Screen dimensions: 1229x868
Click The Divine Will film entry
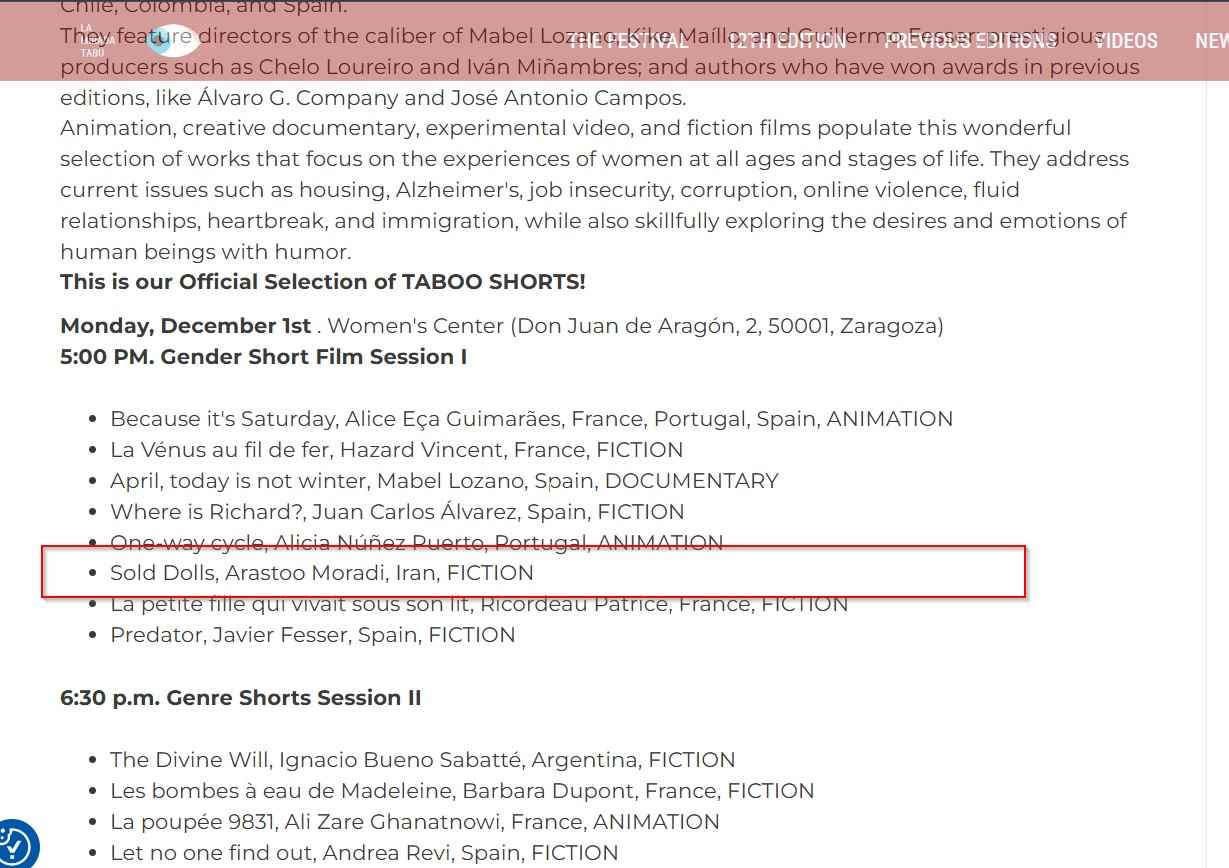coord(422,760)
